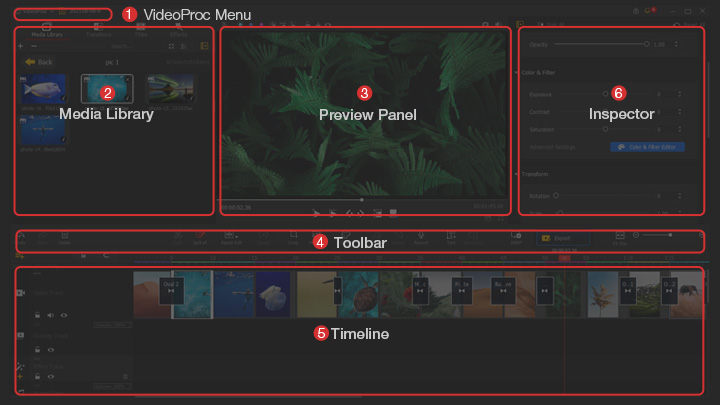Remove media with the minus icon
This screenshot has width=720, height=405.
click(34, 46)
